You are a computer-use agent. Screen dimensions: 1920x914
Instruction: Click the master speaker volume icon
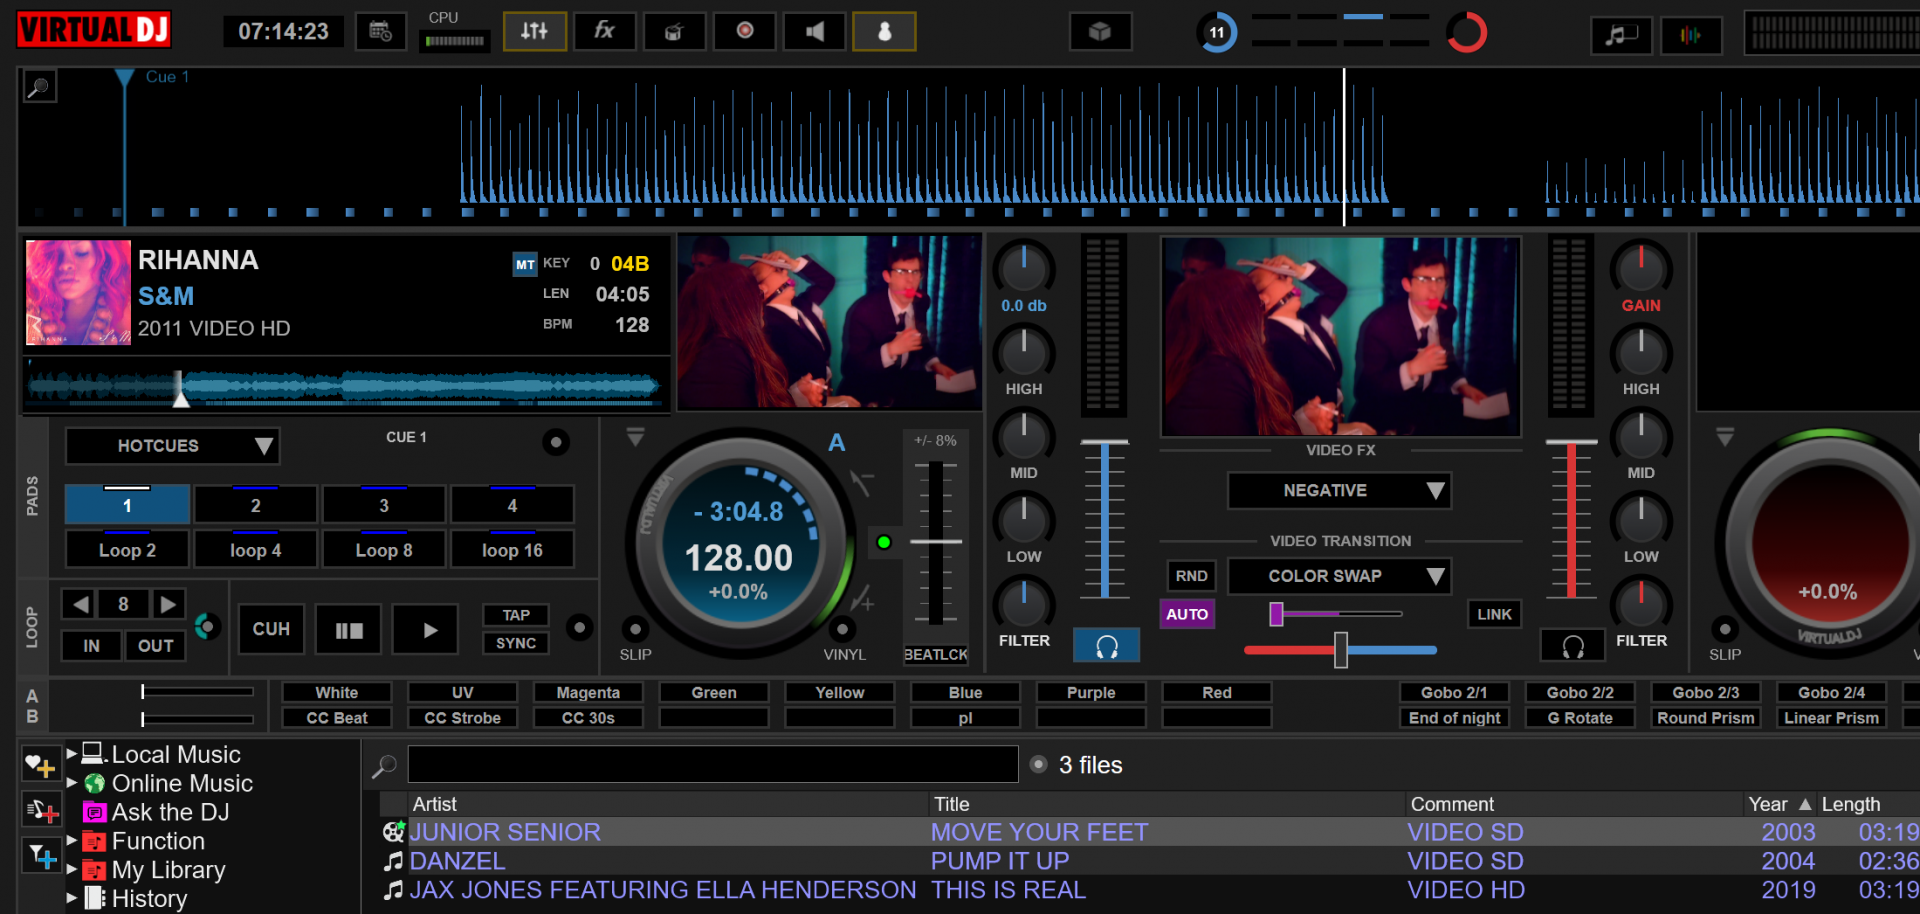click(x=815, y=32)
